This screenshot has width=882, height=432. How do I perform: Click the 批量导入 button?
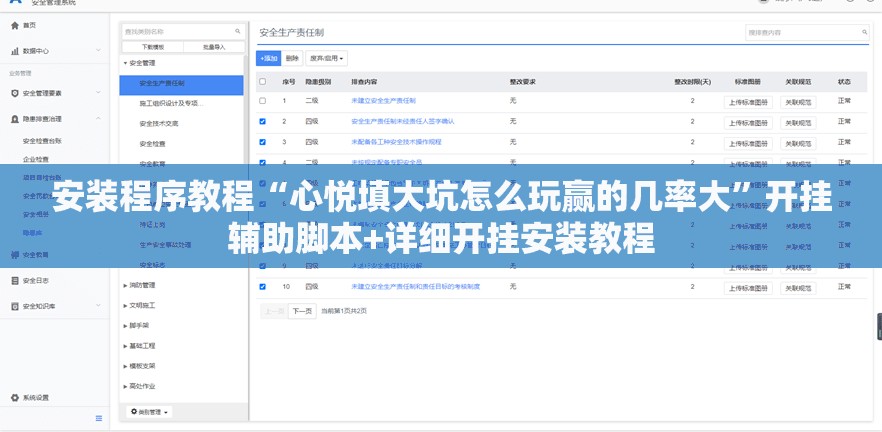214,47
